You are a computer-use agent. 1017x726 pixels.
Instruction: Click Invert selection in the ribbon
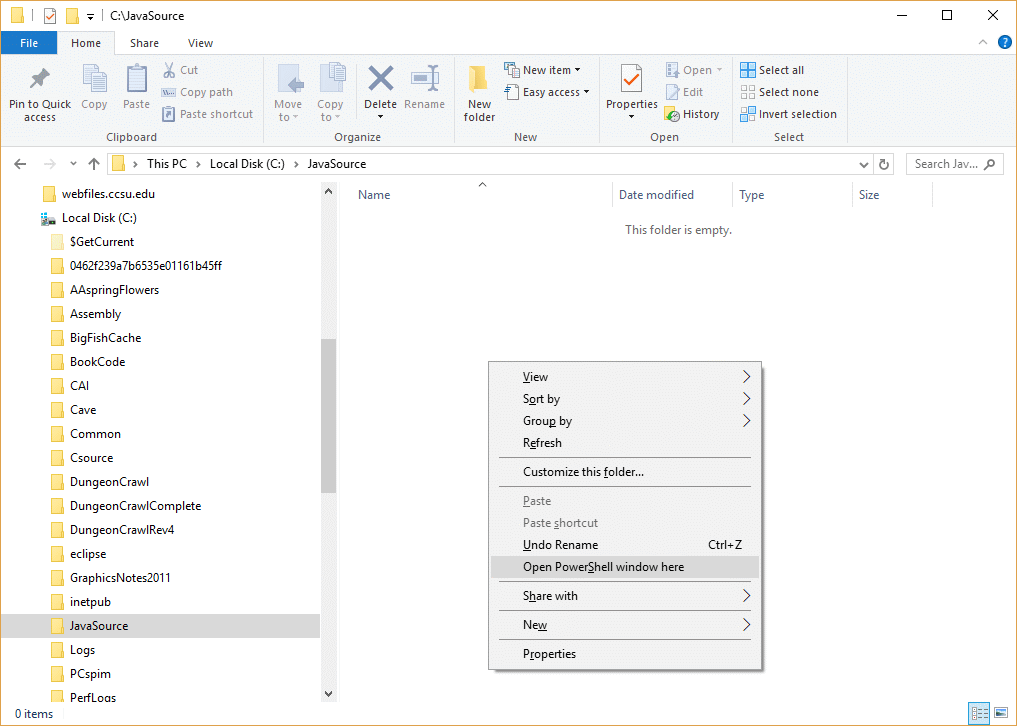pos(788,114)
